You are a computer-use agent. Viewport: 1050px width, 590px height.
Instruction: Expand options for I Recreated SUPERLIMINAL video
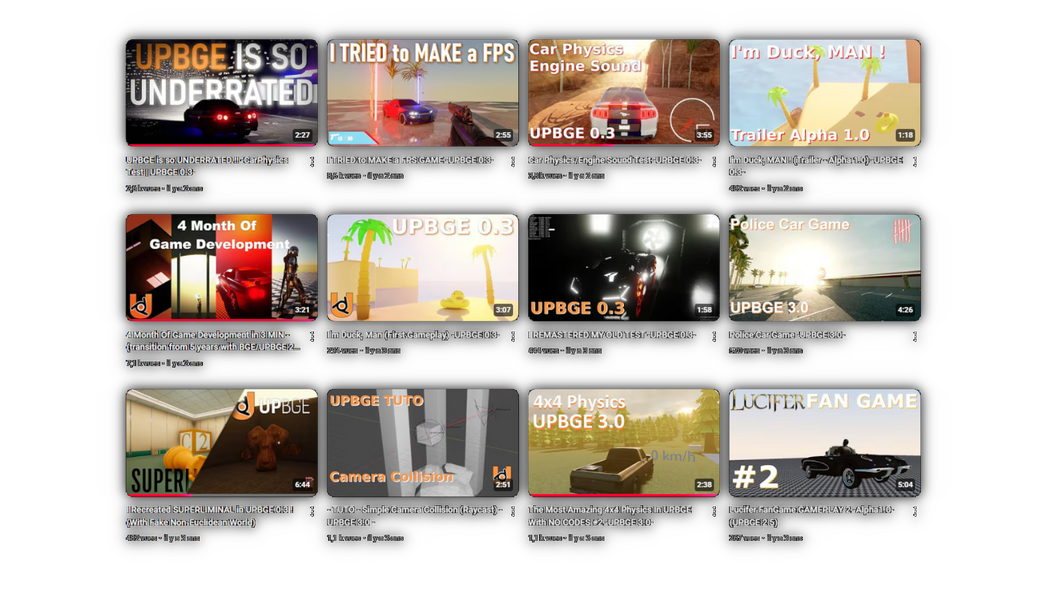[x=312, y=512]
